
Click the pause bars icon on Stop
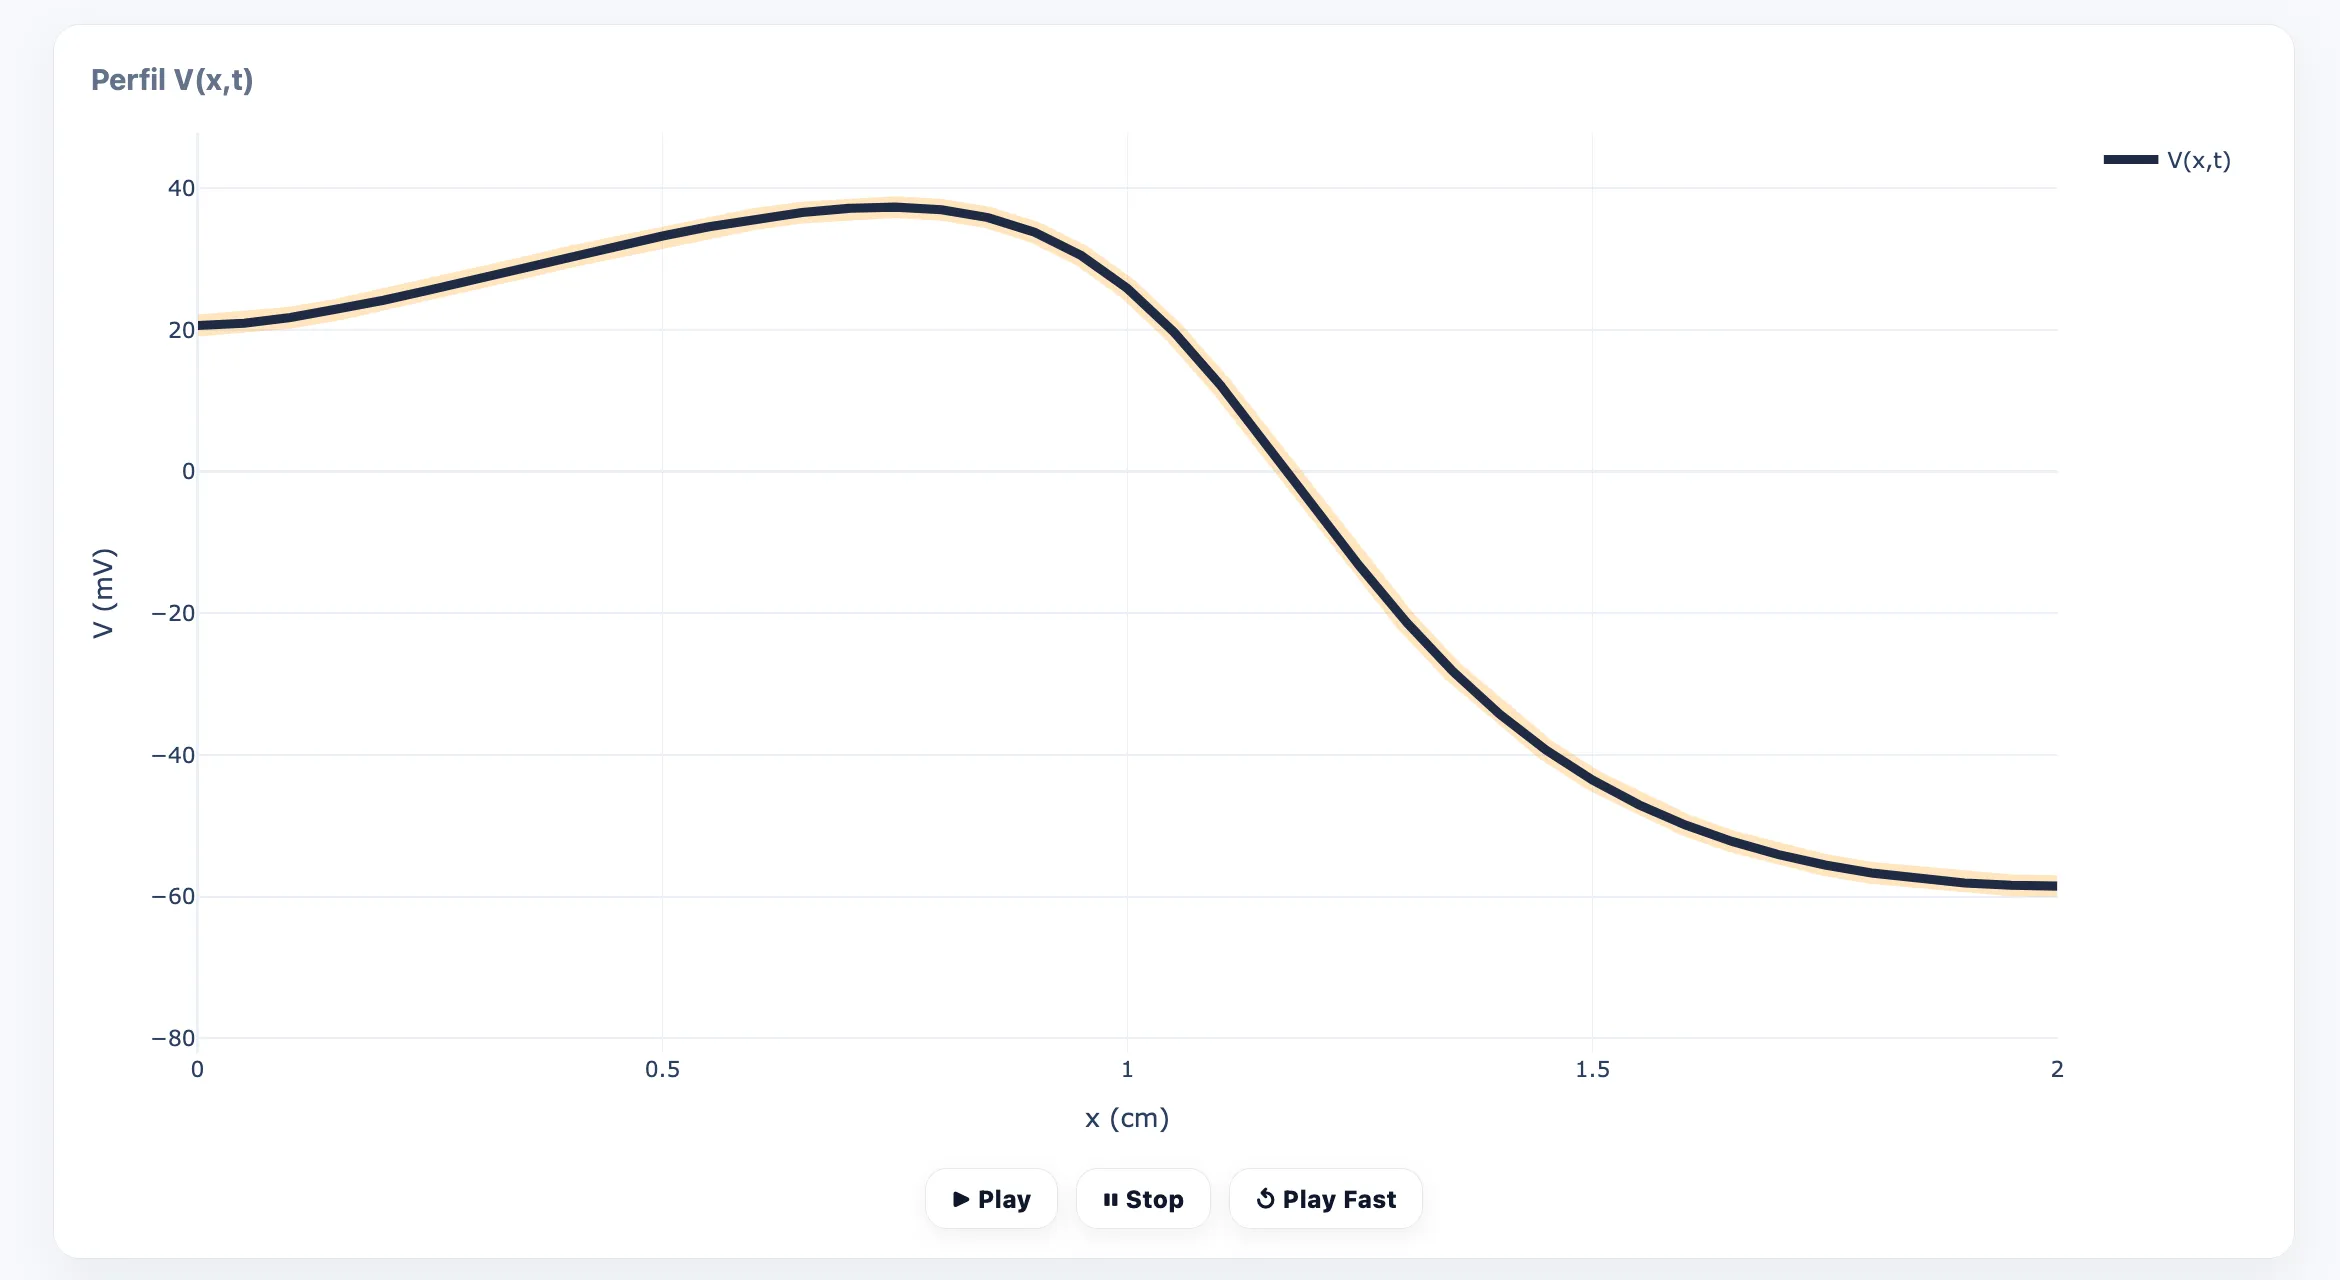point(1110,1199)
